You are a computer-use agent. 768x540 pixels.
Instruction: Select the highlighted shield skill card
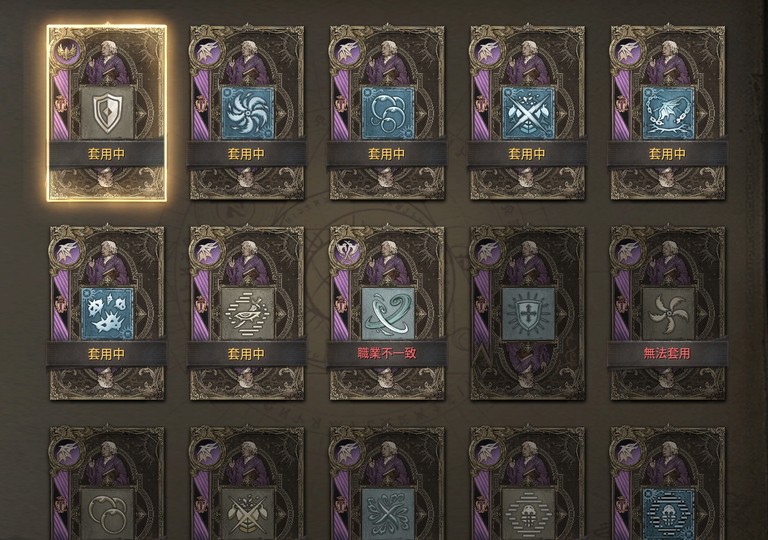(107, 113)
